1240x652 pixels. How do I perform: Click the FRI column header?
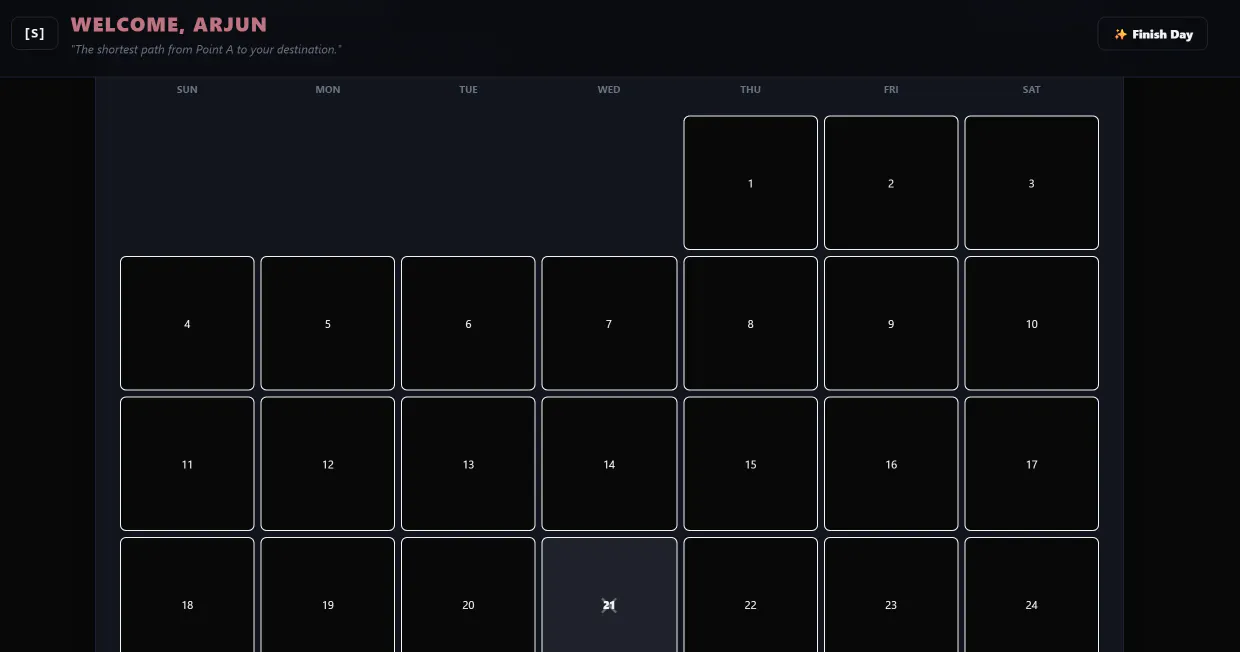(x=891, y=90)
